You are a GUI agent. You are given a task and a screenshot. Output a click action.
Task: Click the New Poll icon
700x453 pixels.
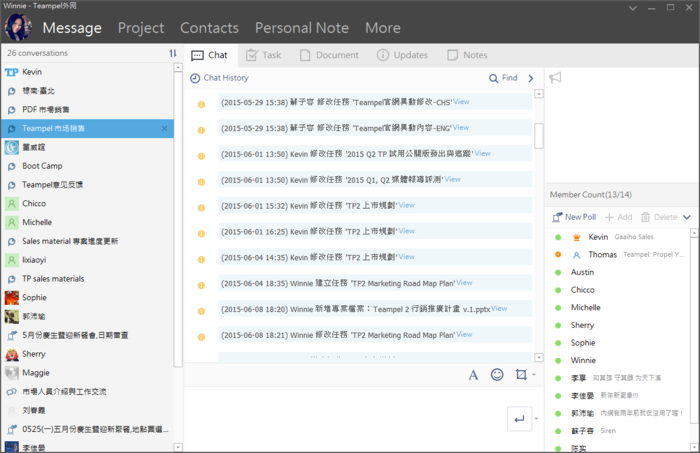(x=557, y=217)
